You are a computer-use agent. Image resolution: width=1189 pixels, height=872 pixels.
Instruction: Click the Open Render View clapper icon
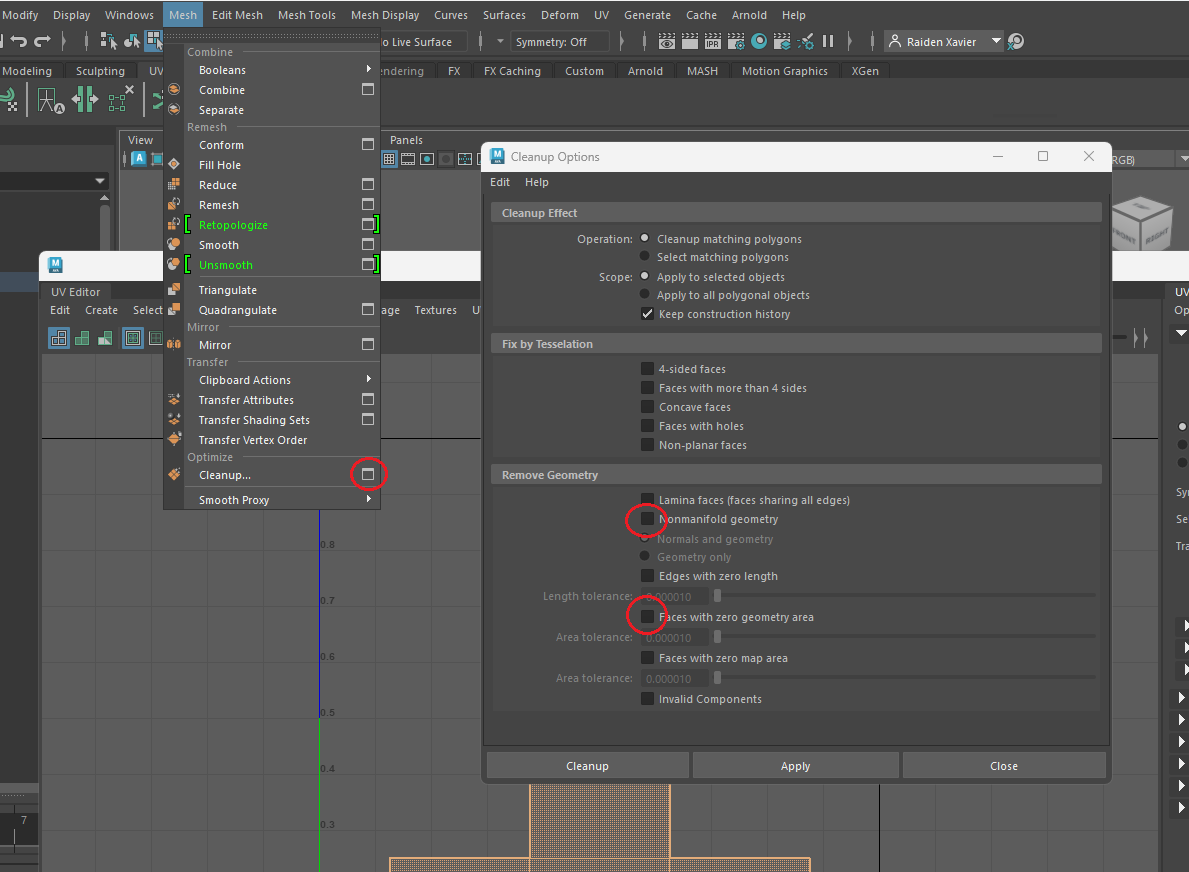667,42
